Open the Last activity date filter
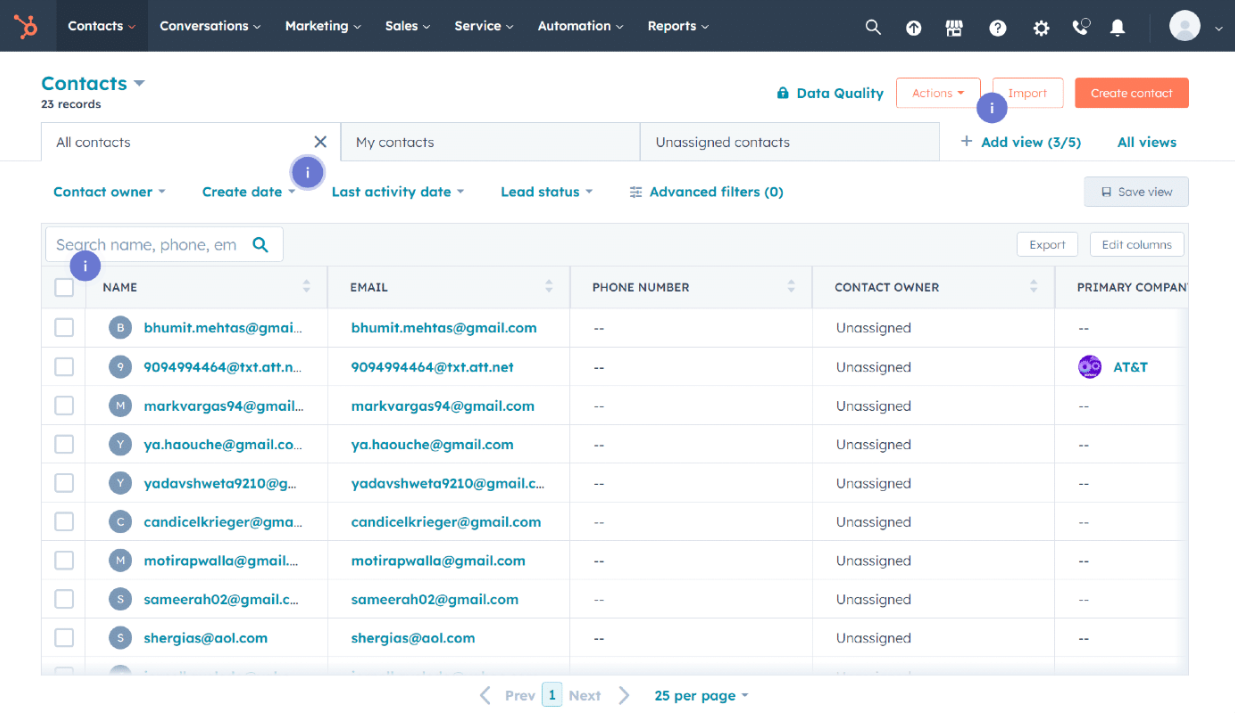1235x713 pixels. pyautogui.click(x=398, y=192)
